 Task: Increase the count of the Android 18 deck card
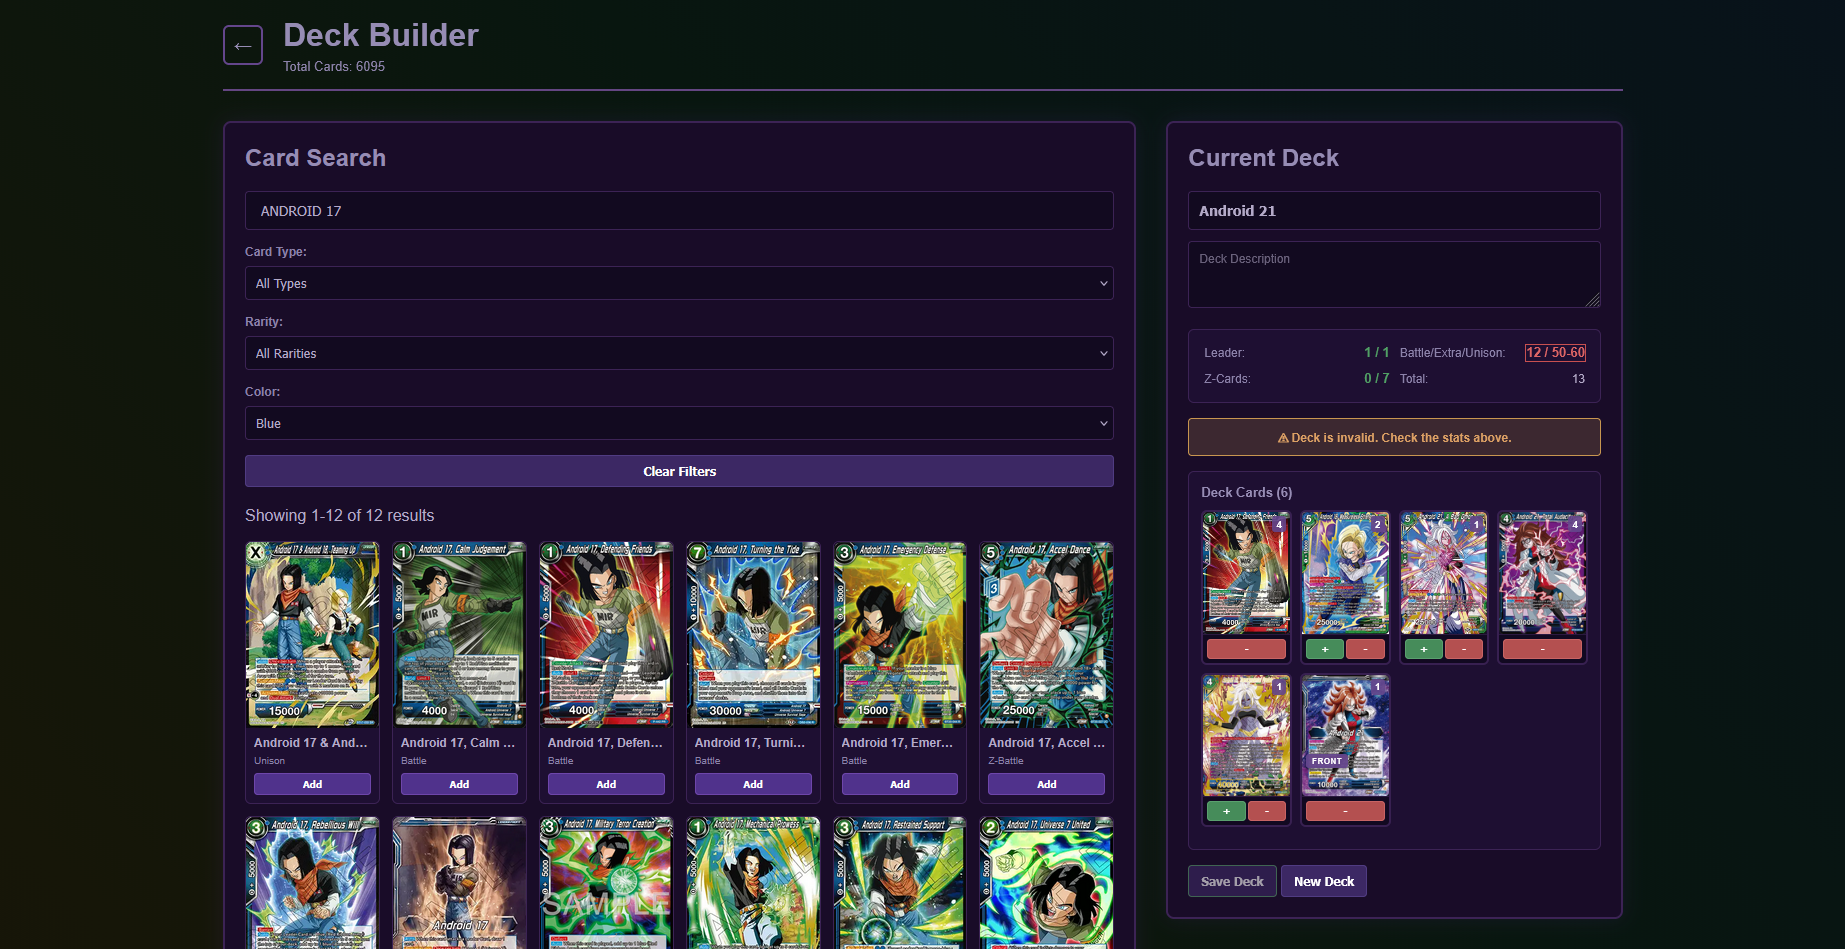[1325, 649]
